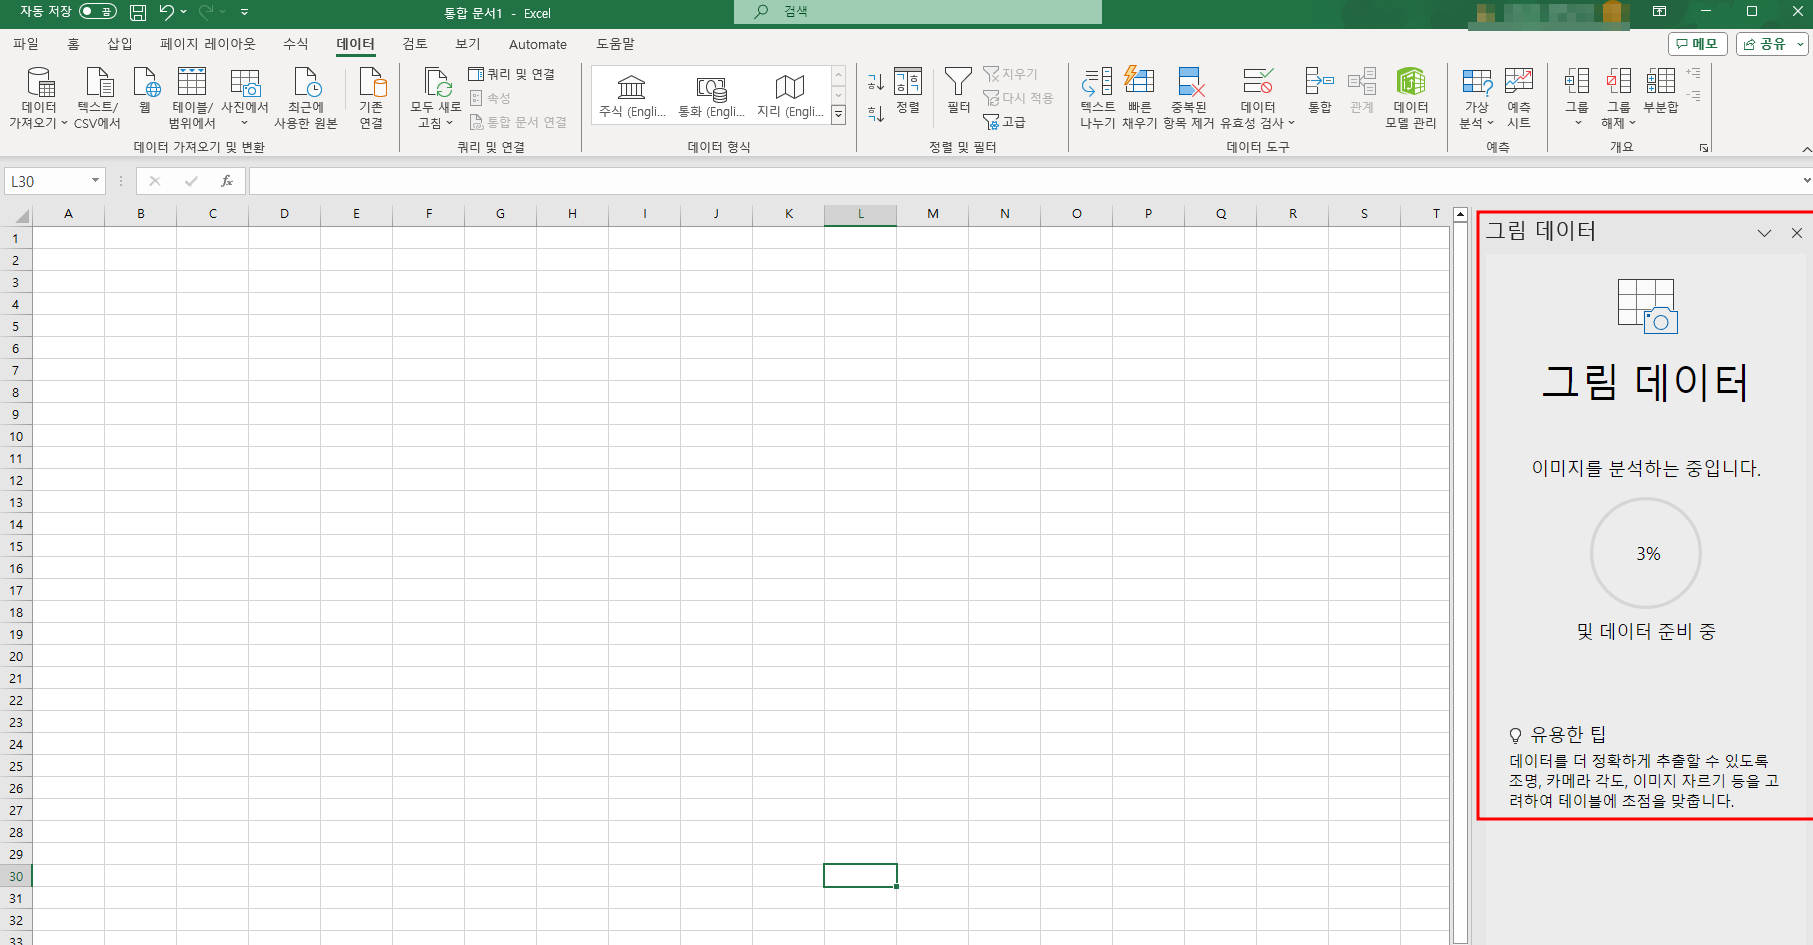The height and width of the screenshot is (945, 1813).
Task: Switch to the 삽입 tab
Action: click(120, 44)
